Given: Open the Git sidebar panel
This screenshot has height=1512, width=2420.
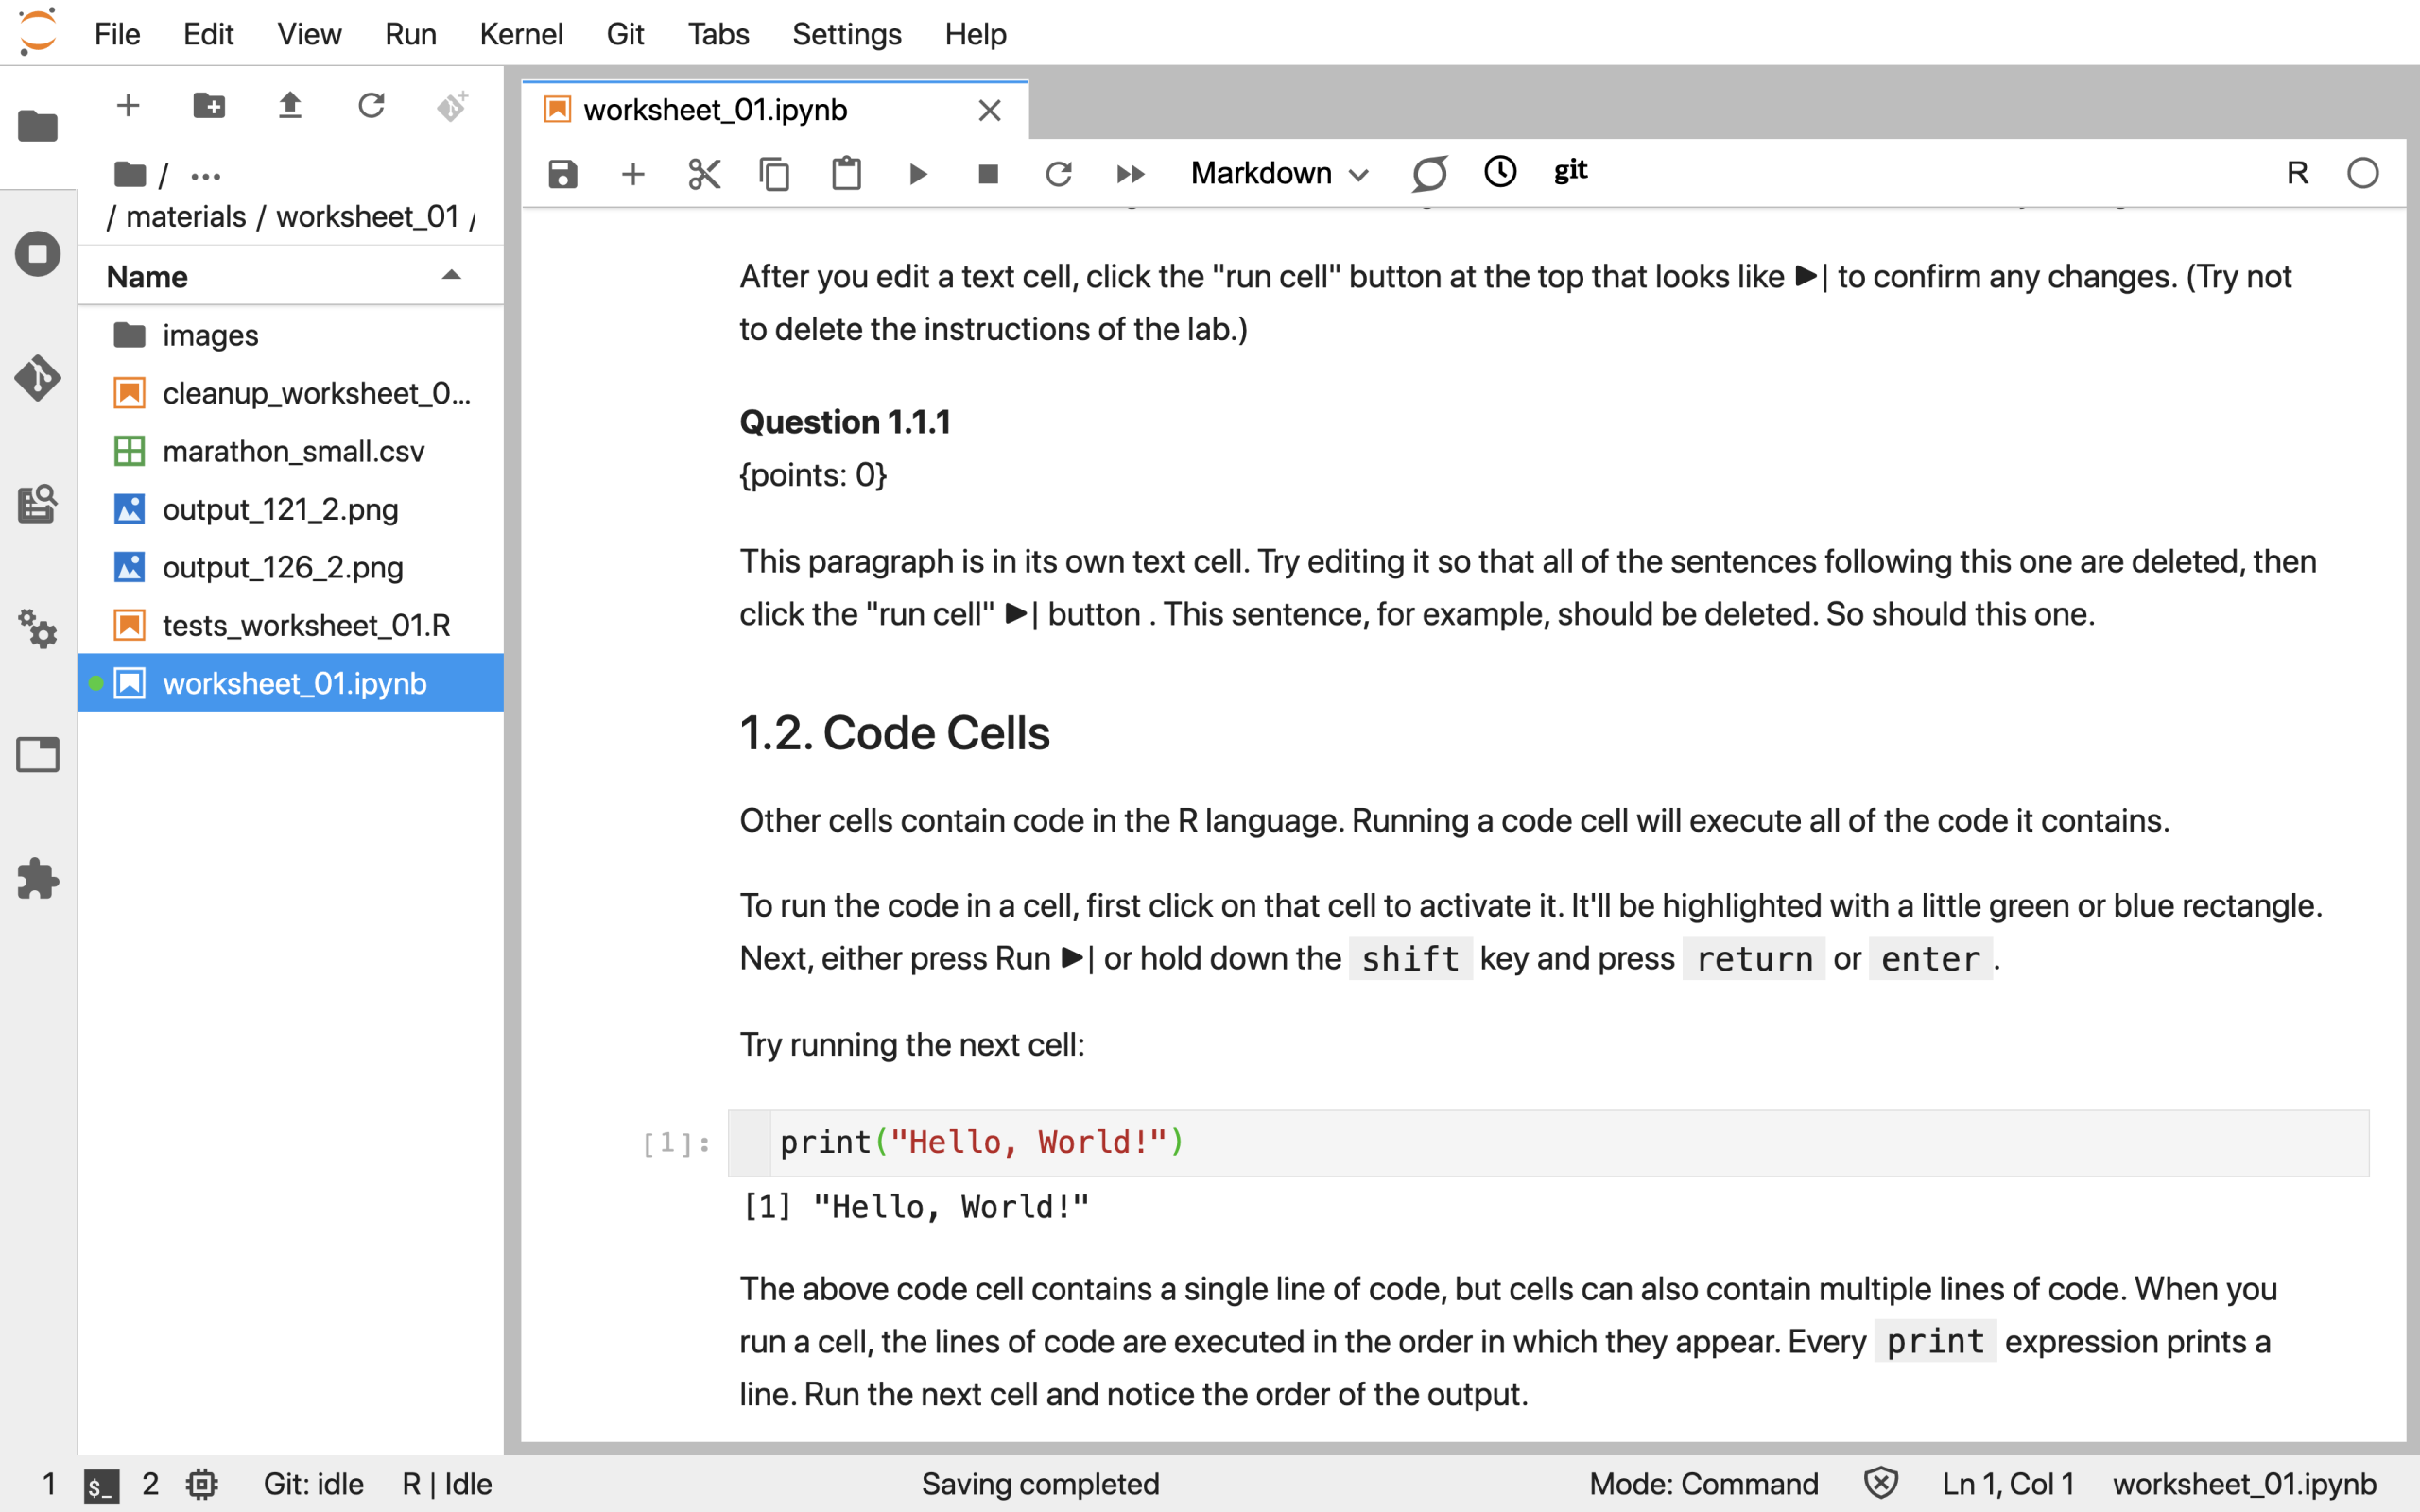Looking at the screenshot, I should (38, 379).
